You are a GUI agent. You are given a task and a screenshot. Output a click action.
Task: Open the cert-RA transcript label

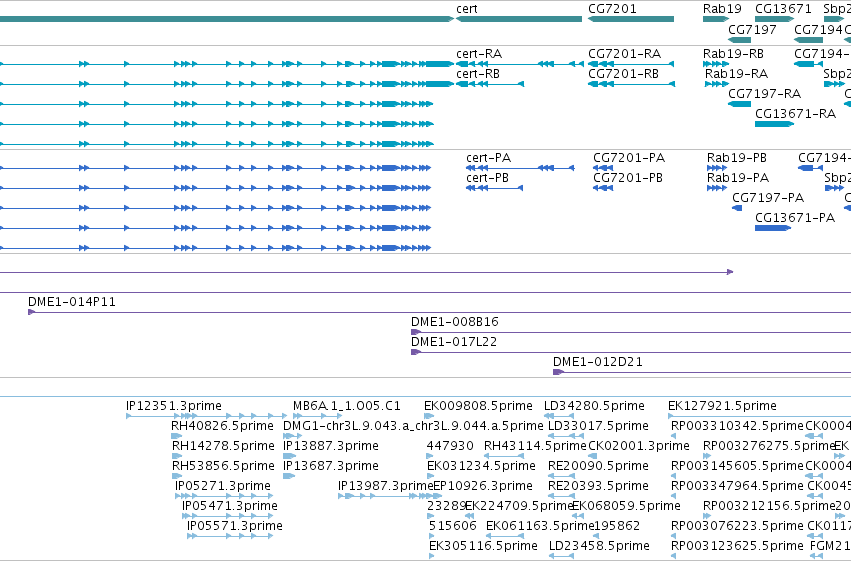479,54
